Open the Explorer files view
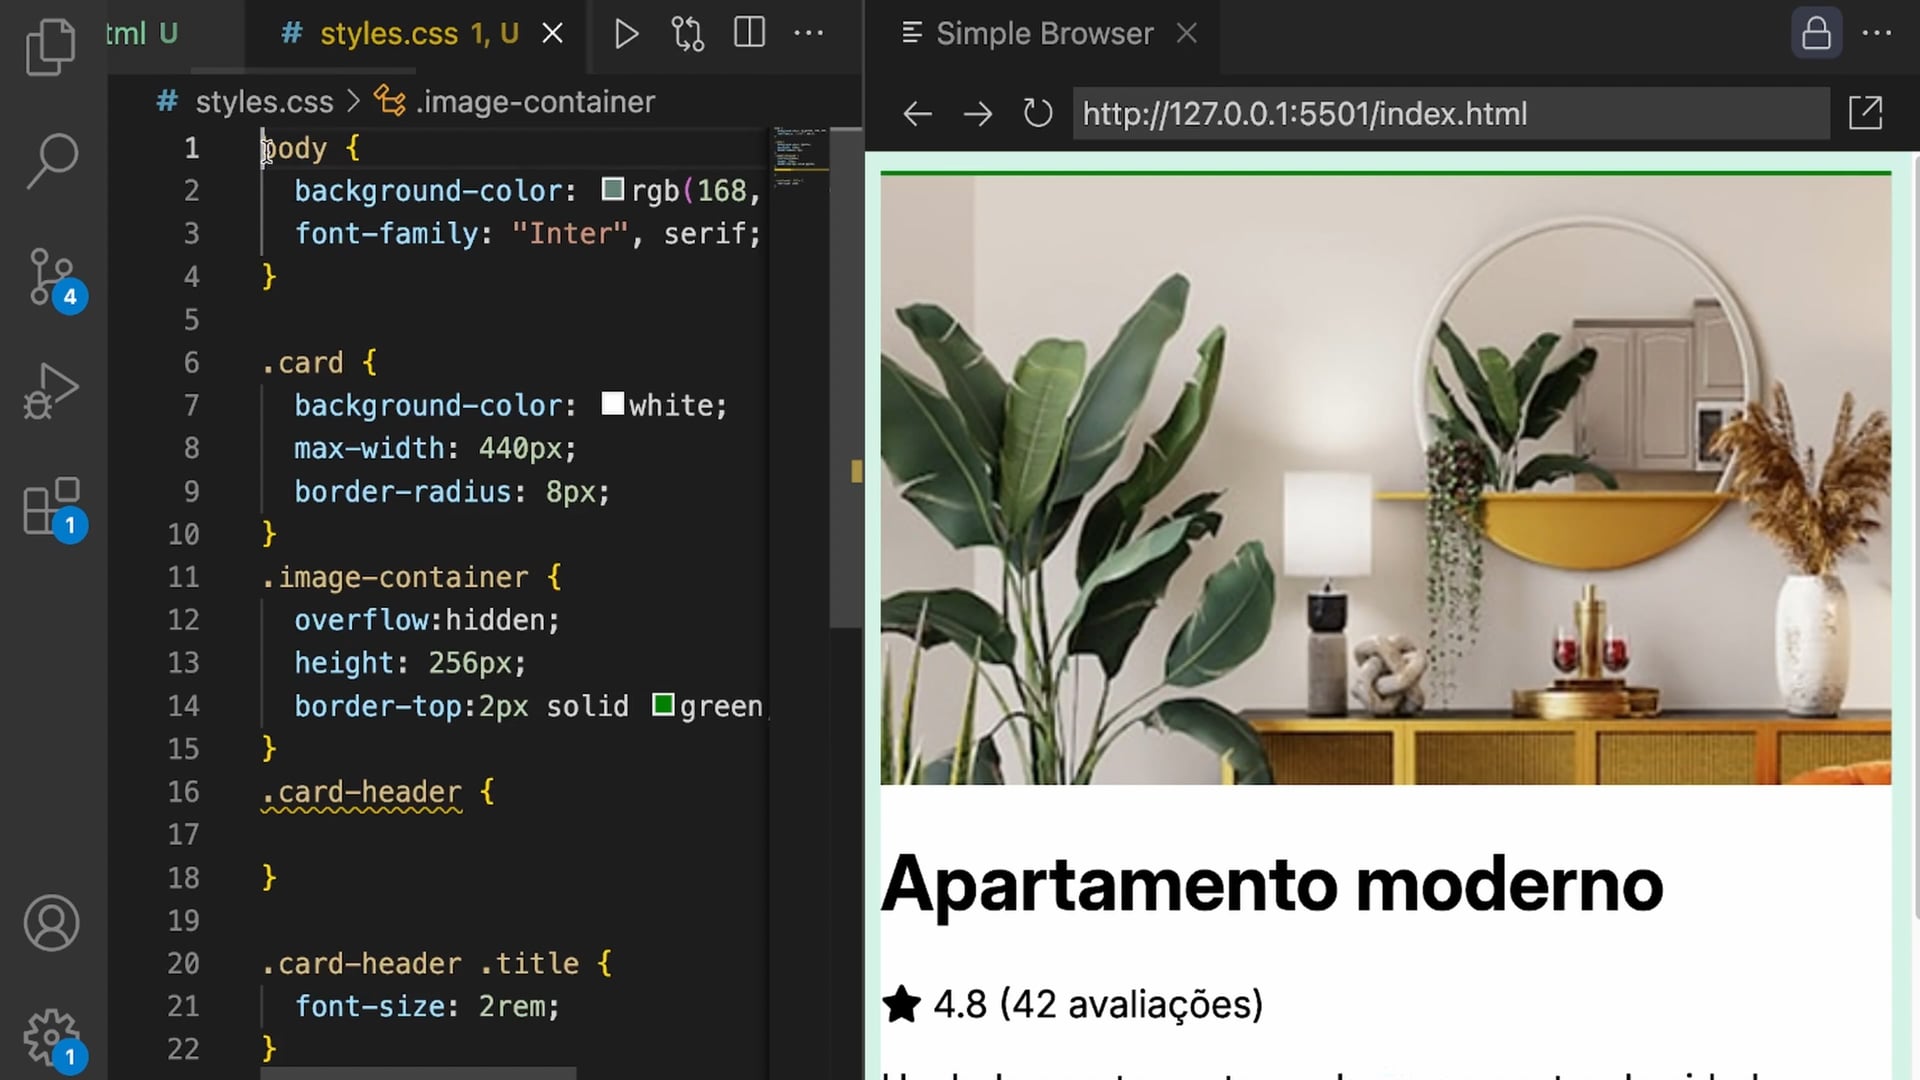1920x1080 pixels. [50, 47]
